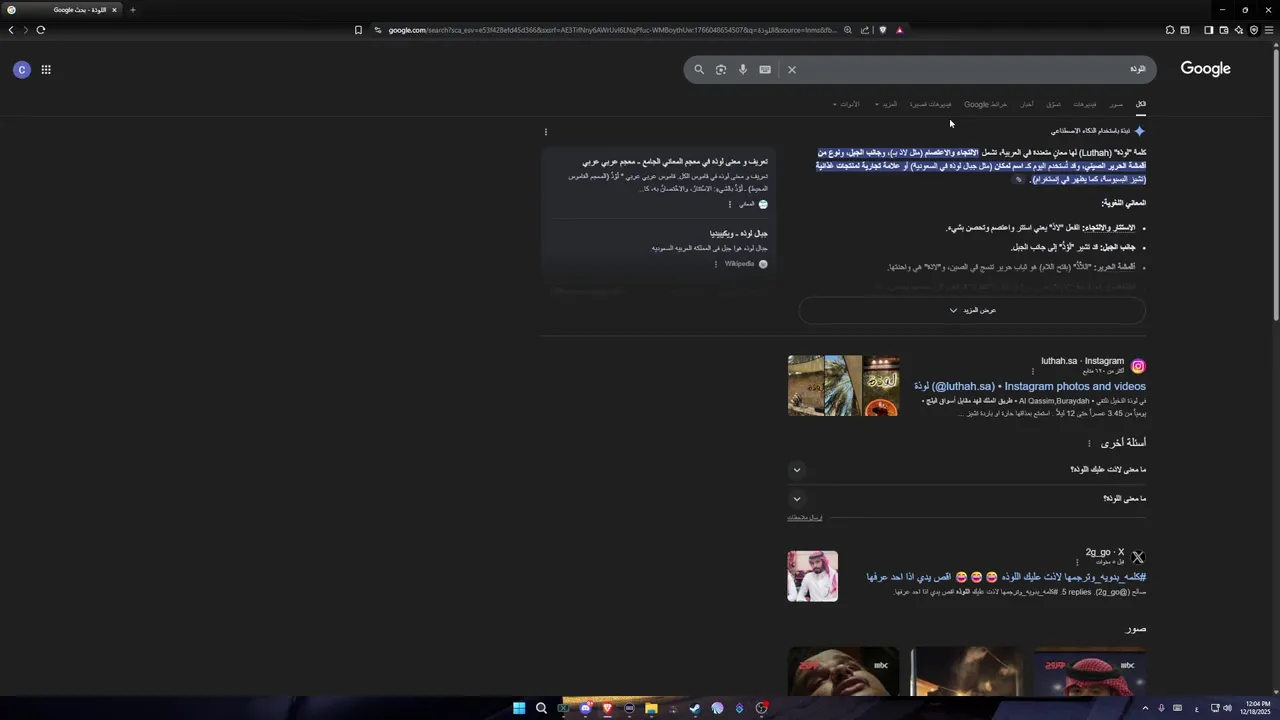
Task: Open Windows taskbar search
Action: point(541,709)
